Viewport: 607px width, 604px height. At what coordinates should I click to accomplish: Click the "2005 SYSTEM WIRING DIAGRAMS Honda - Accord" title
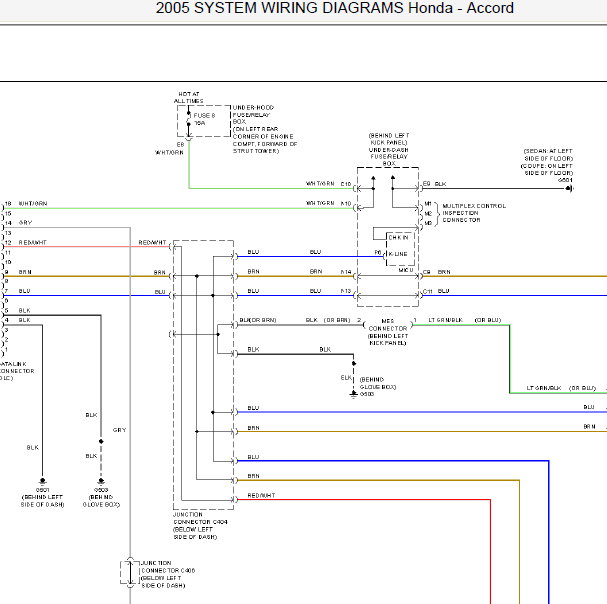[334, 8]
